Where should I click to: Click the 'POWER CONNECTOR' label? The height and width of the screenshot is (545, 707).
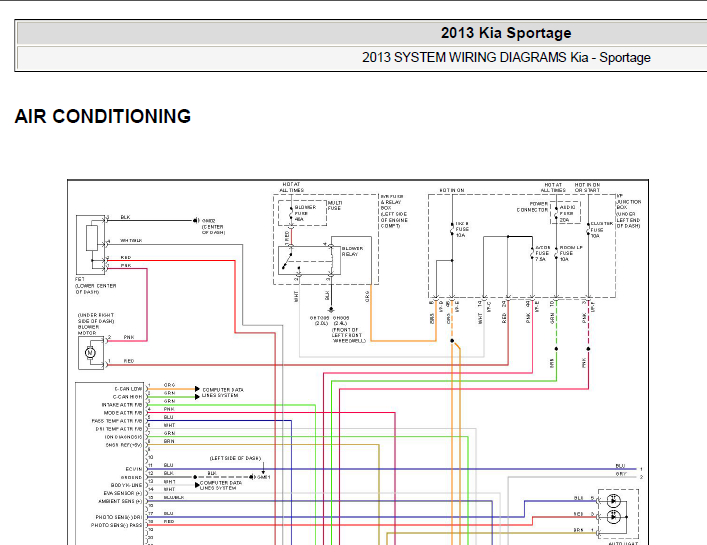[533, 207]
